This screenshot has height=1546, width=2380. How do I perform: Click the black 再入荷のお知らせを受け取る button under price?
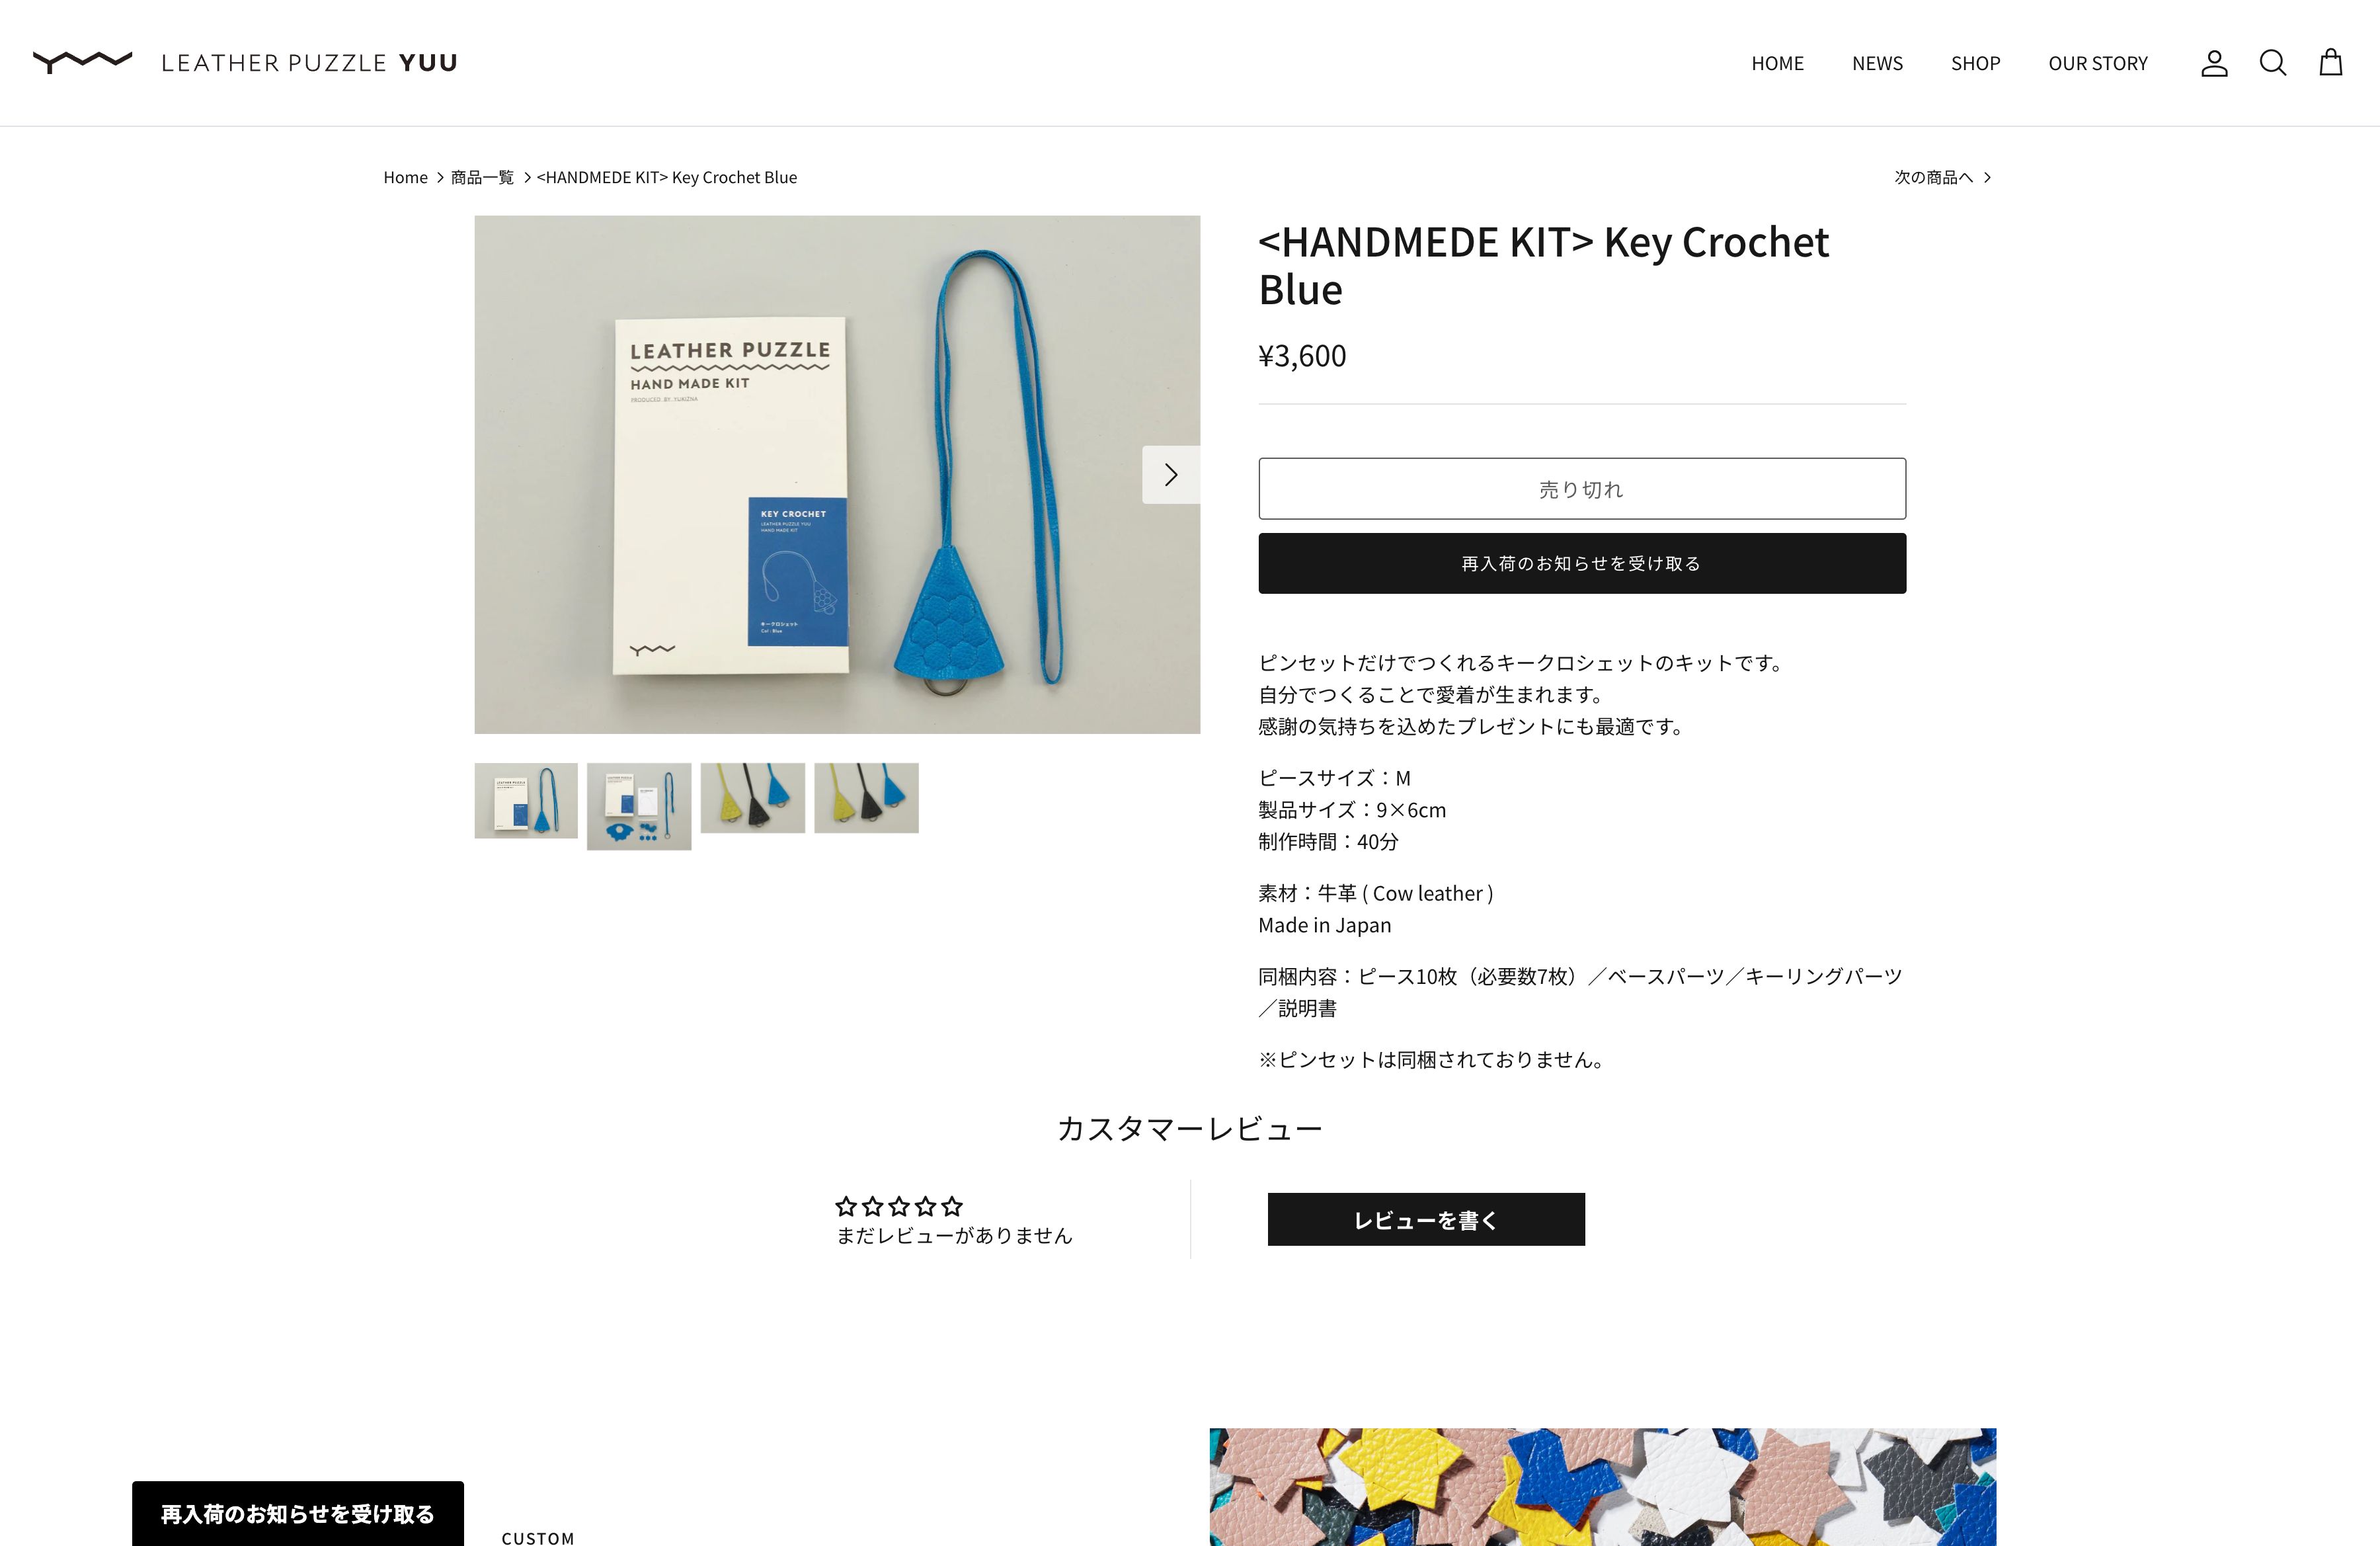pos(1582,563)
